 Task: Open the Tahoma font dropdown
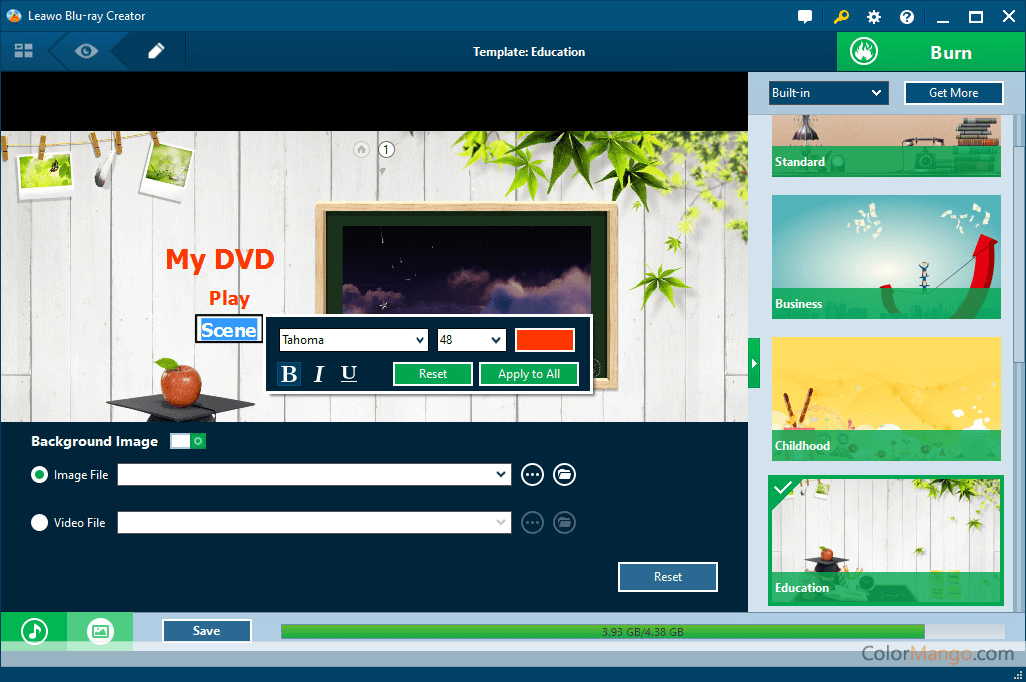(x=353, y=340)
